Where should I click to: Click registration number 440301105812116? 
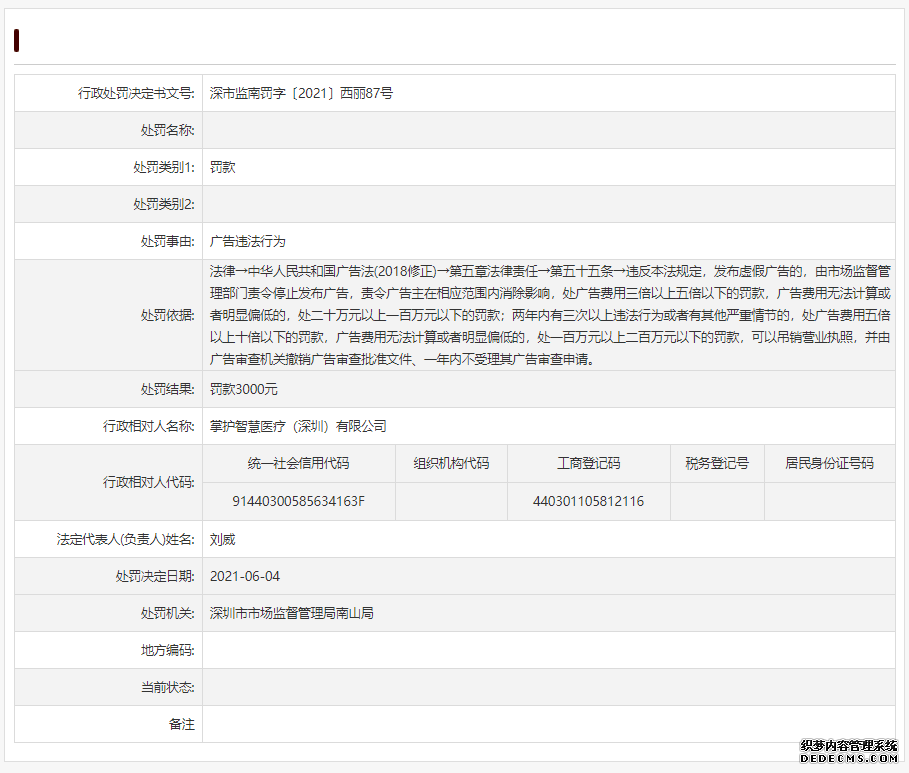tap(588, 501)
